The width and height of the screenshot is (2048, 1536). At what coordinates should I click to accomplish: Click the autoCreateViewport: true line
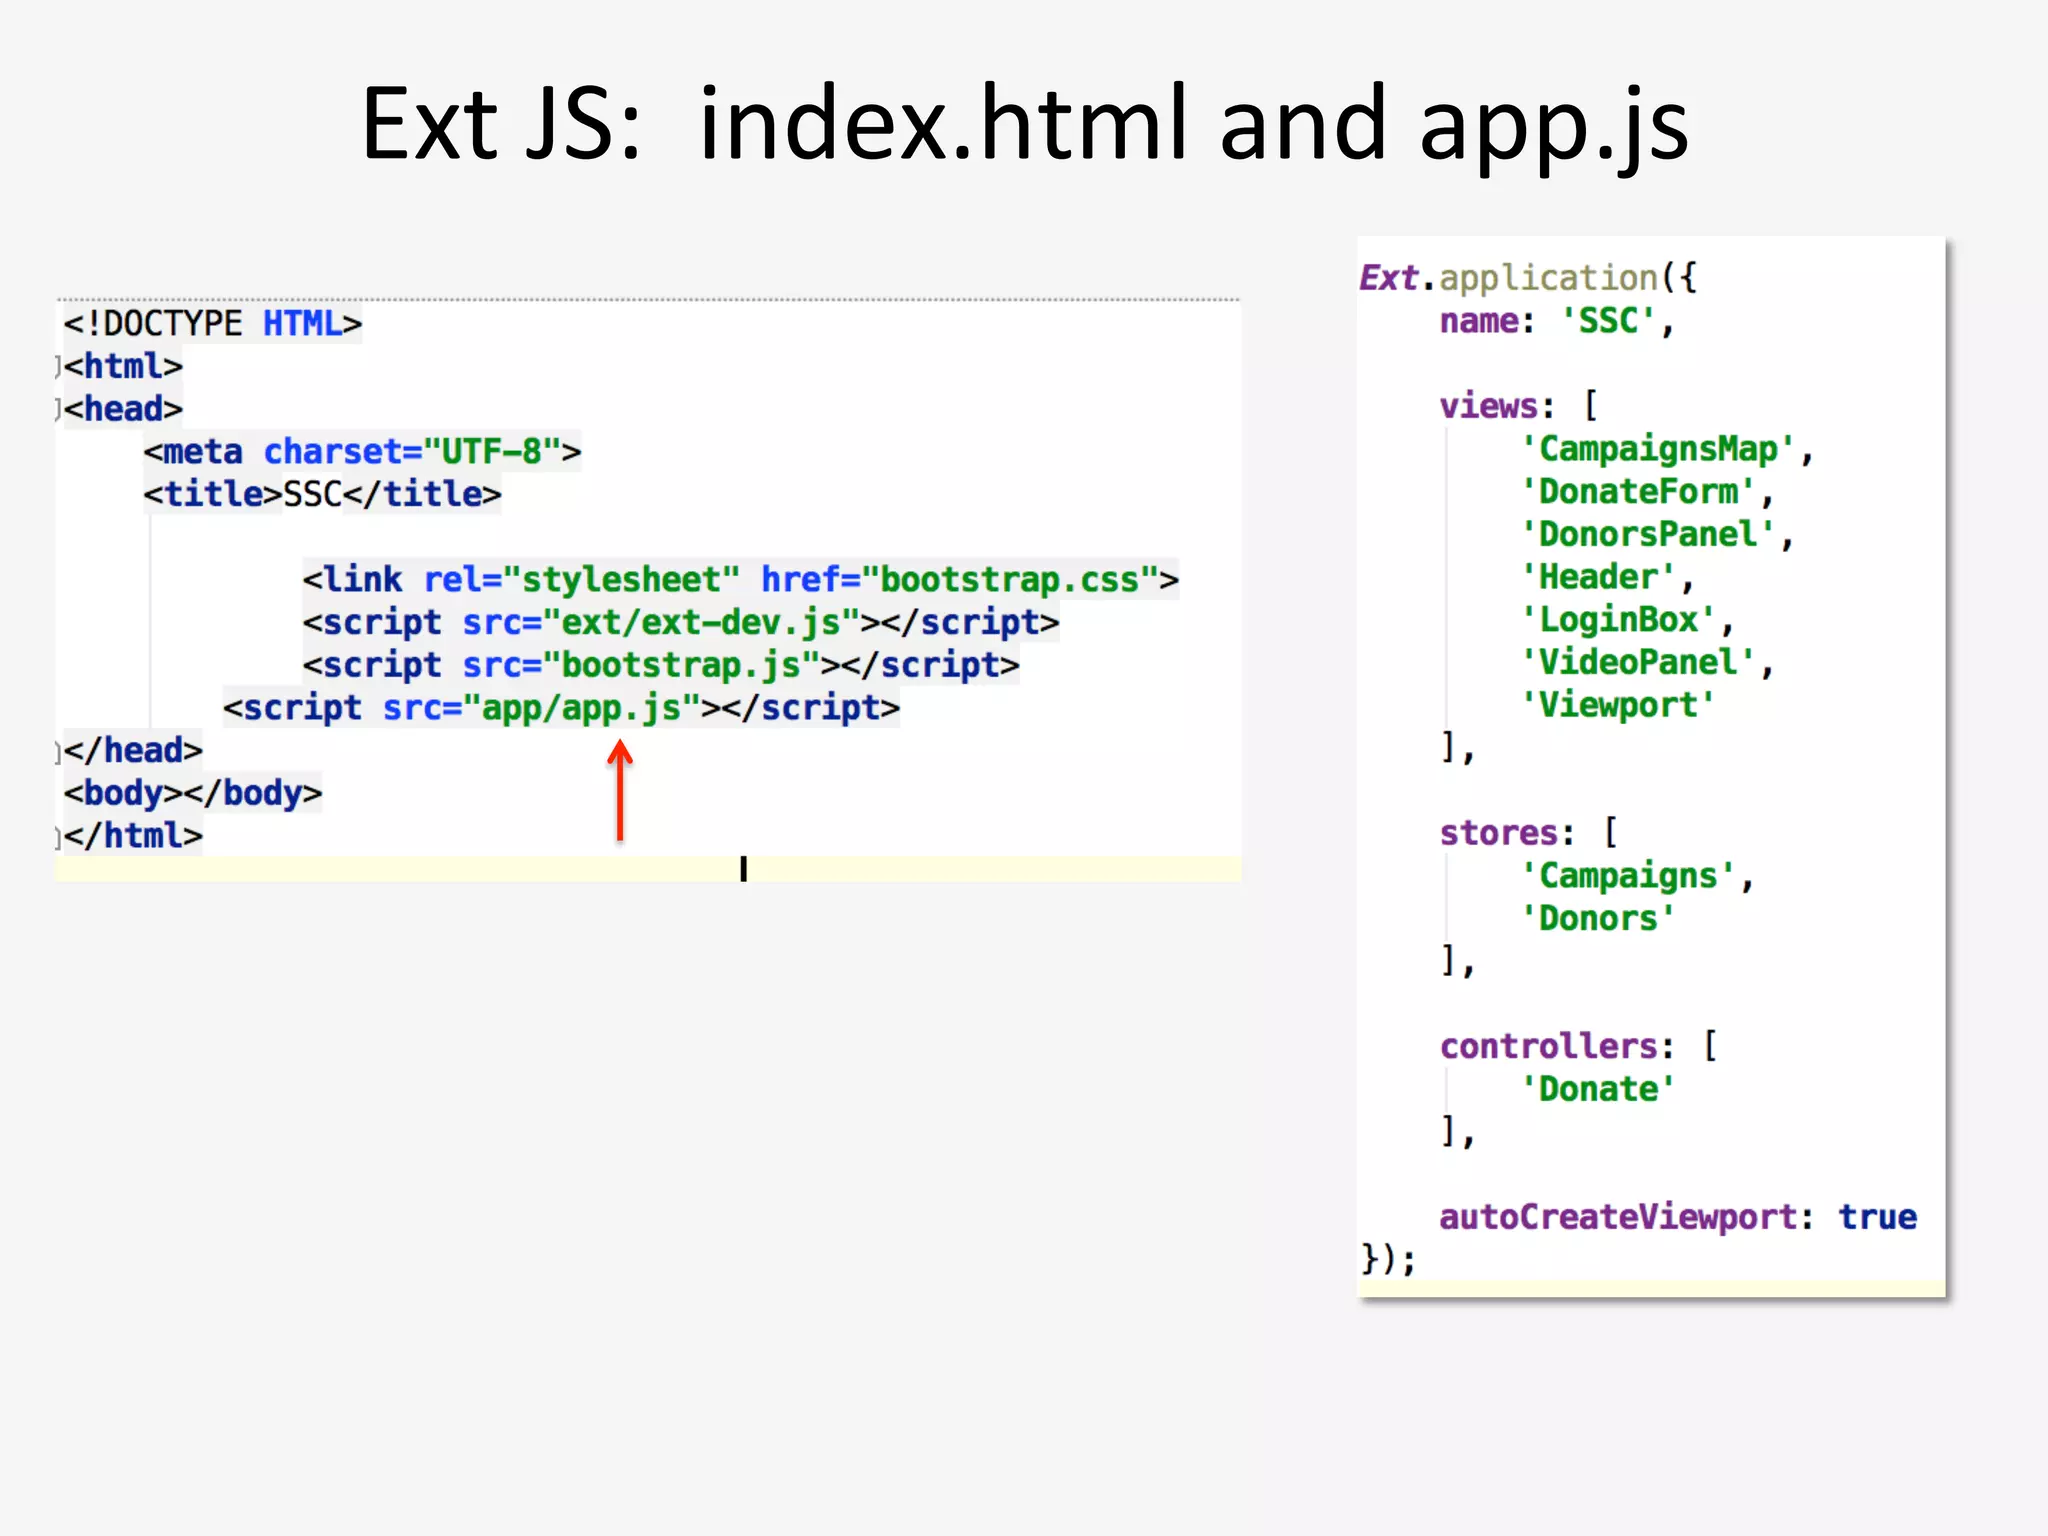(x=1678, y=1217)
